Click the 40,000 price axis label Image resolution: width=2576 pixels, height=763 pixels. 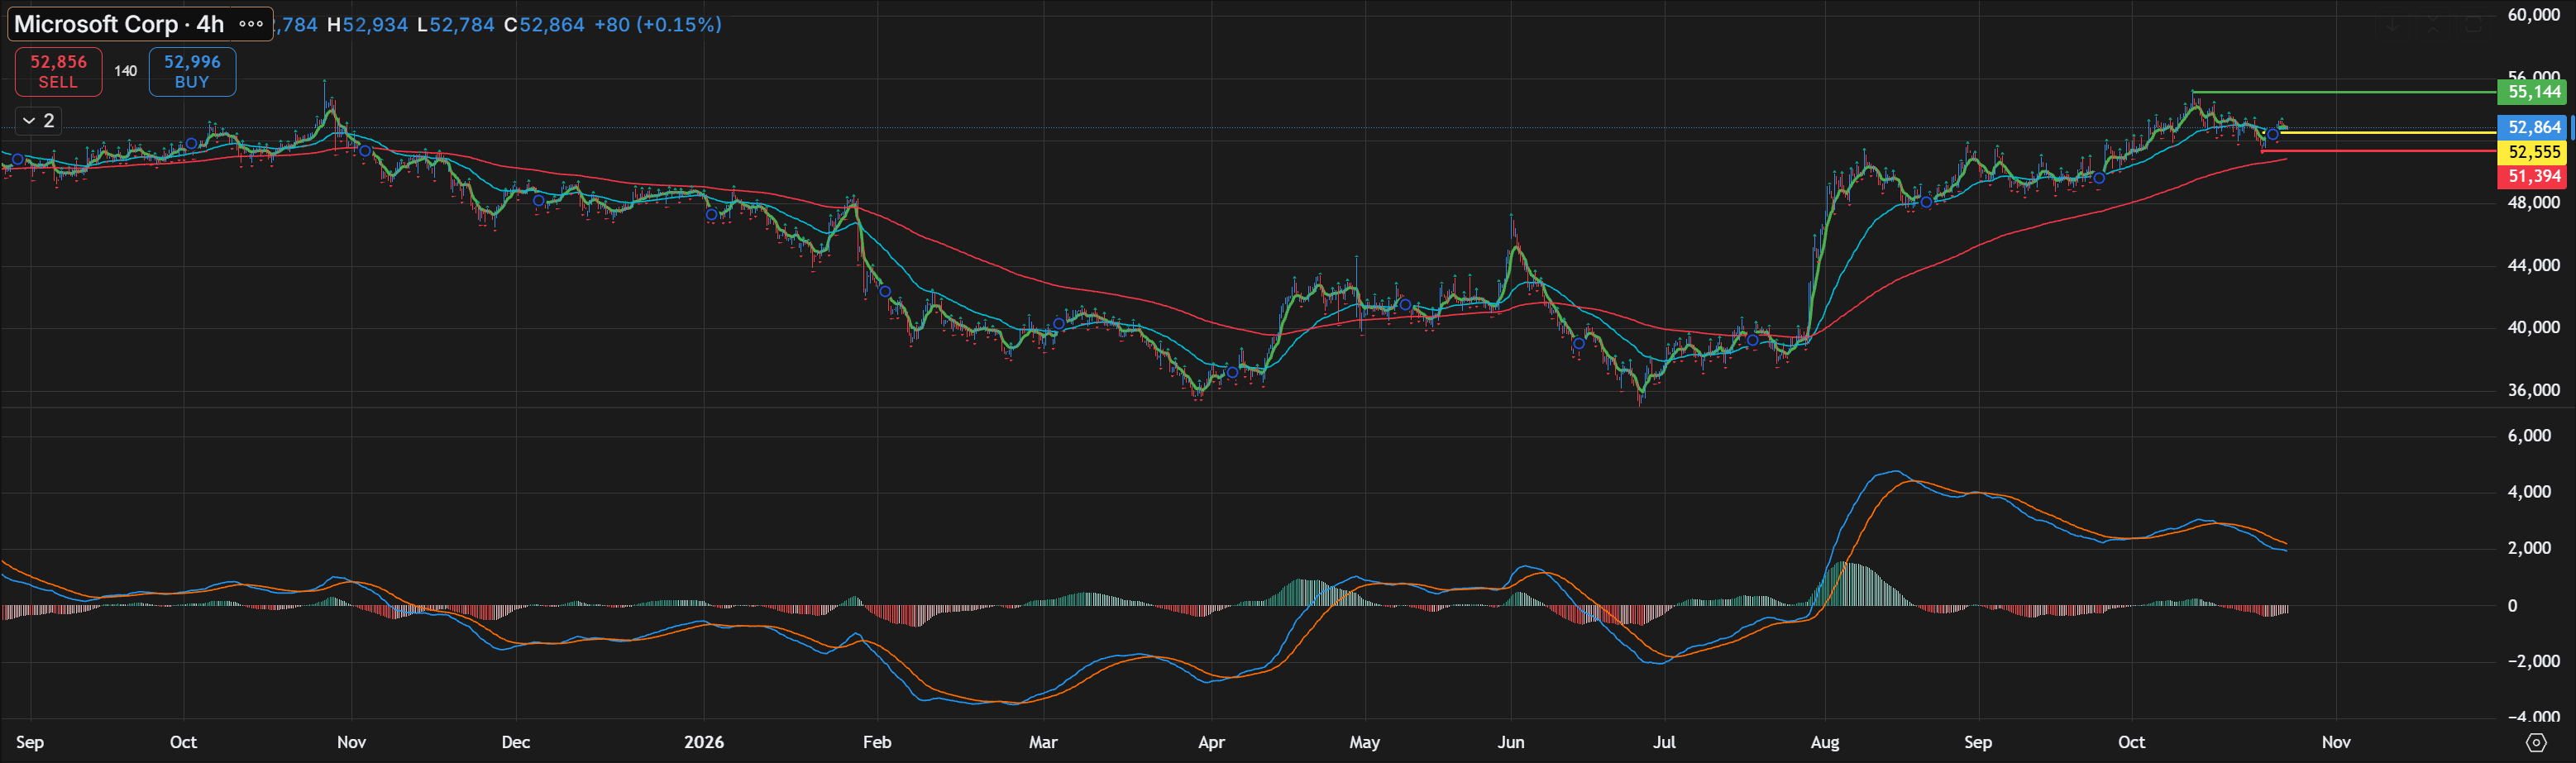2533,327
